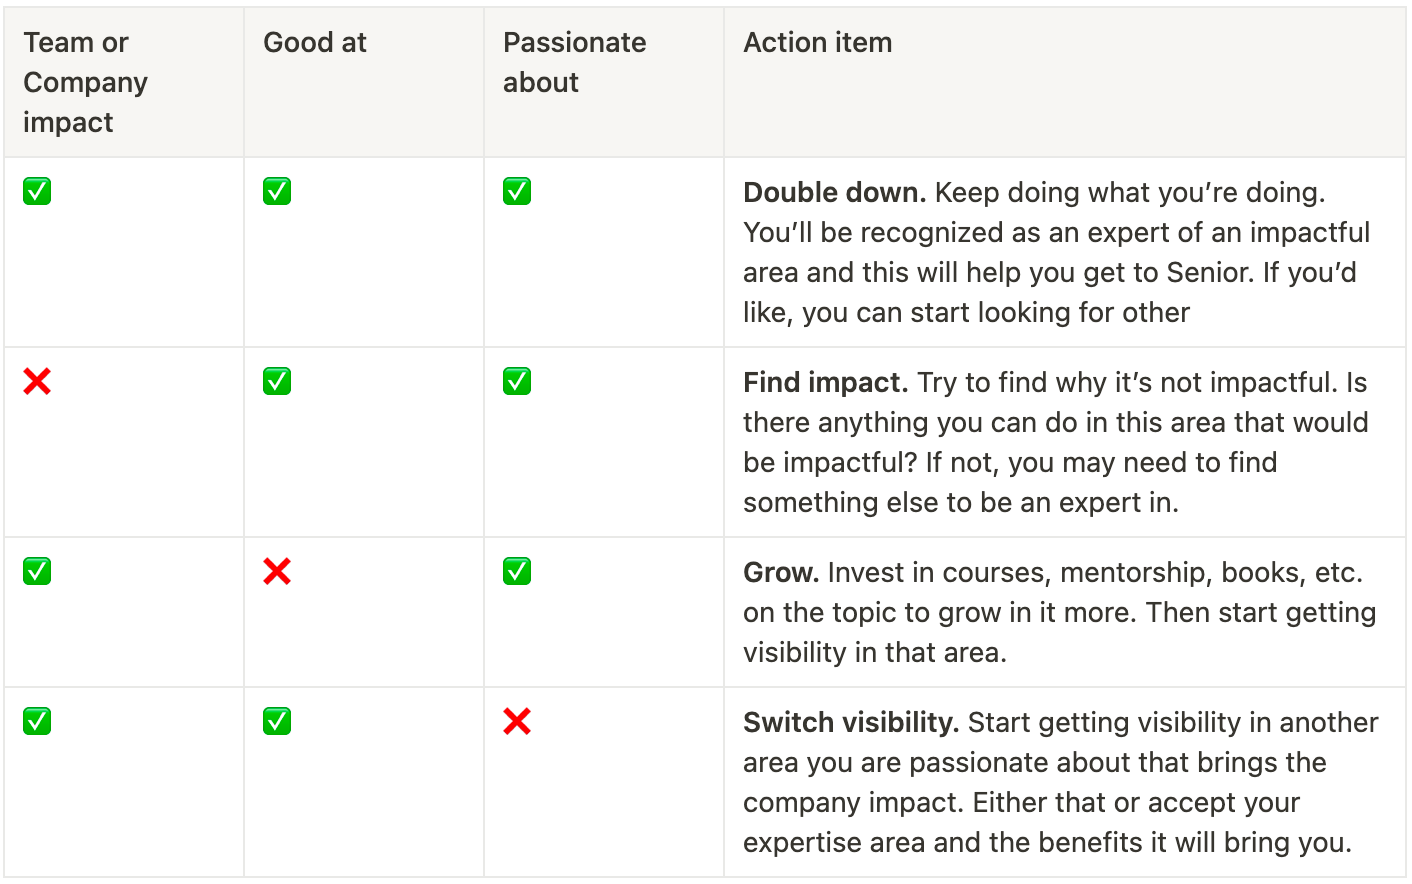Click green check under Good at, Double down row
The height and width of the screenshot is (884, 1412).
pyautogui.click(x=277, y=191)
